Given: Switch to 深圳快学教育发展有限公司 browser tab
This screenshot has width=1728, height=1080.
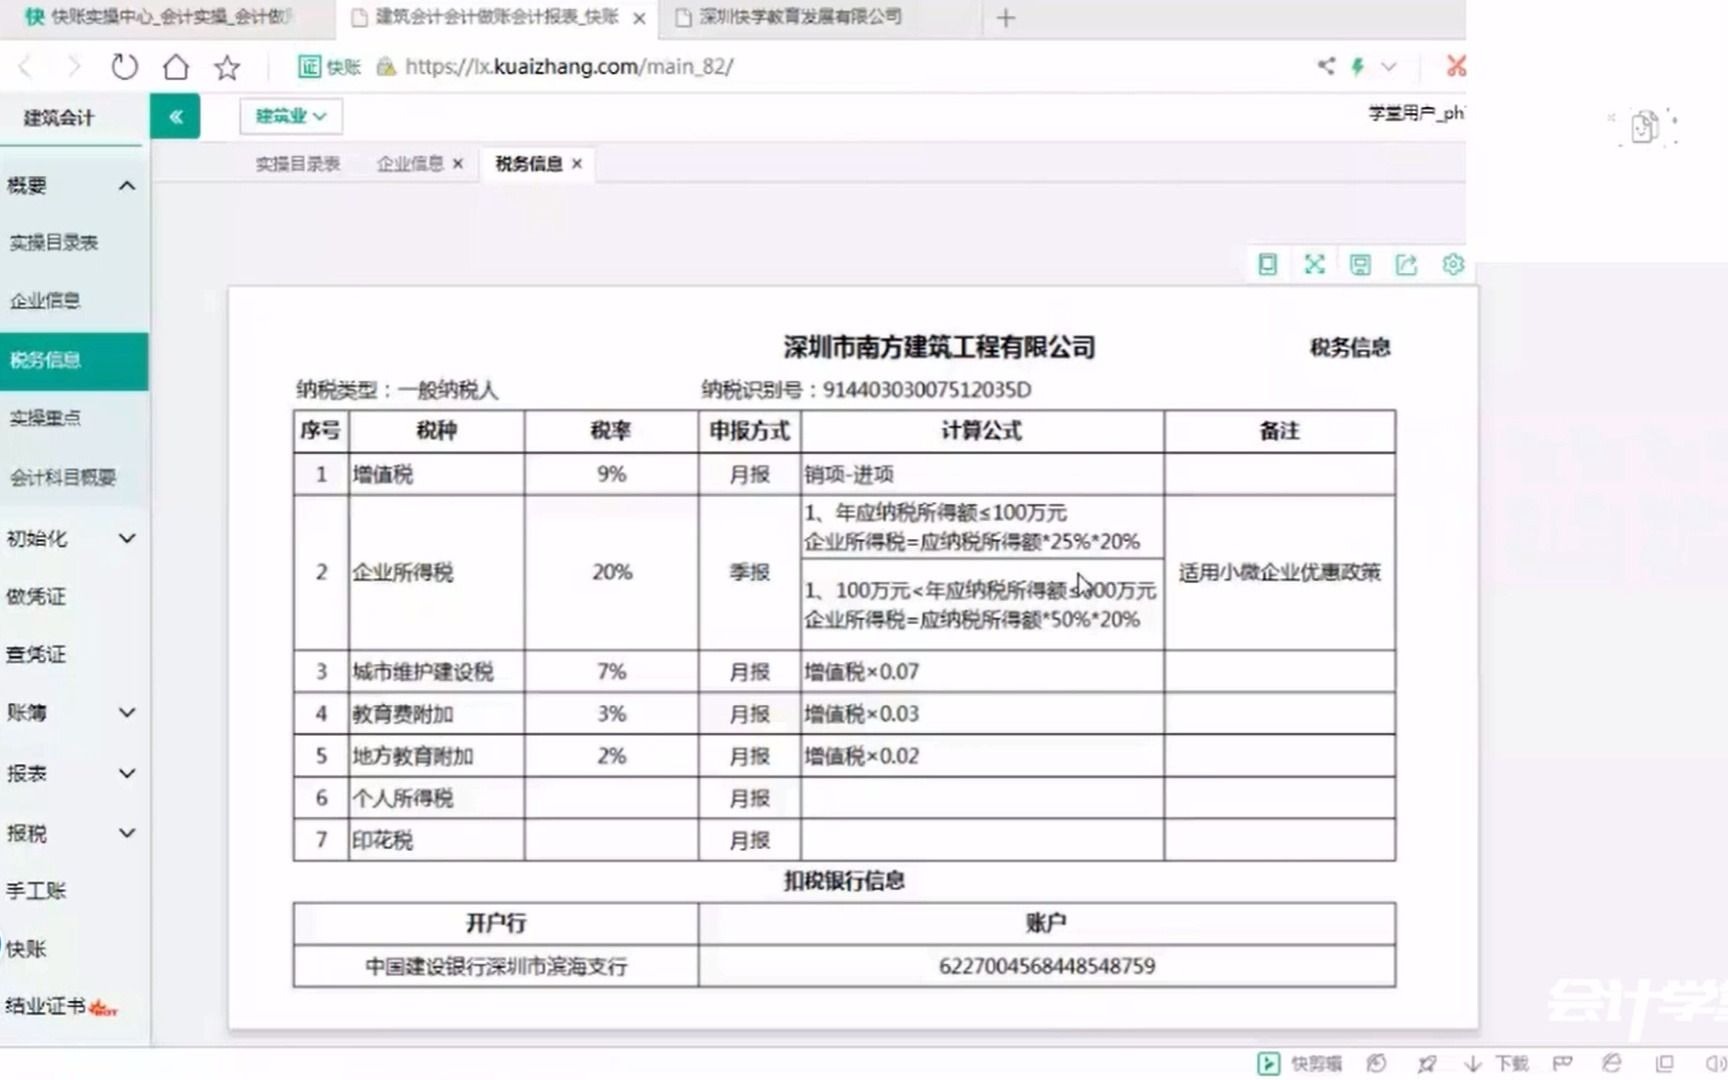Looking at the screenshot, I should click(800, 17).
